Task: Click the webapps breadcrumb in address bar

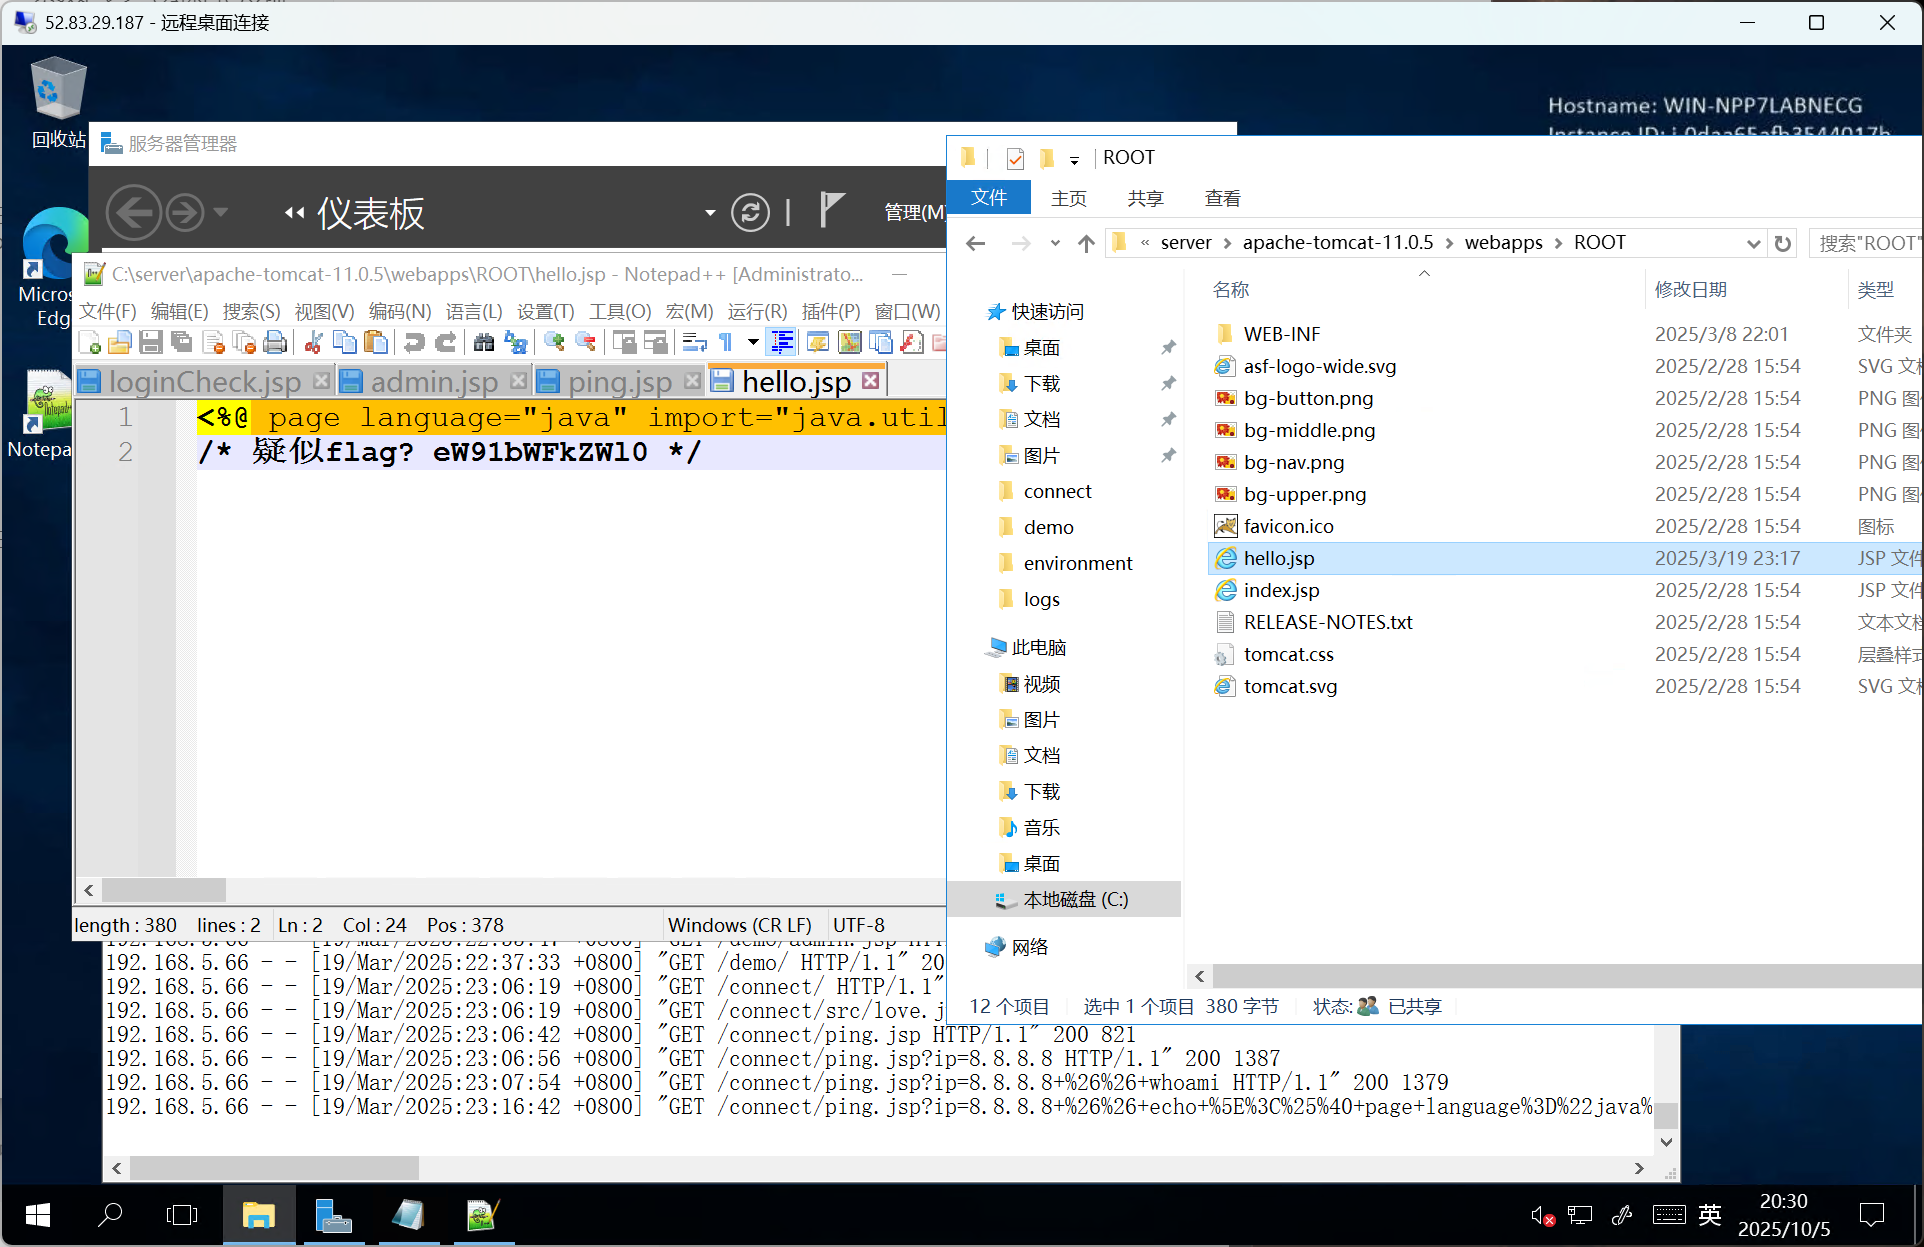Action: [x=1503, y=243]
